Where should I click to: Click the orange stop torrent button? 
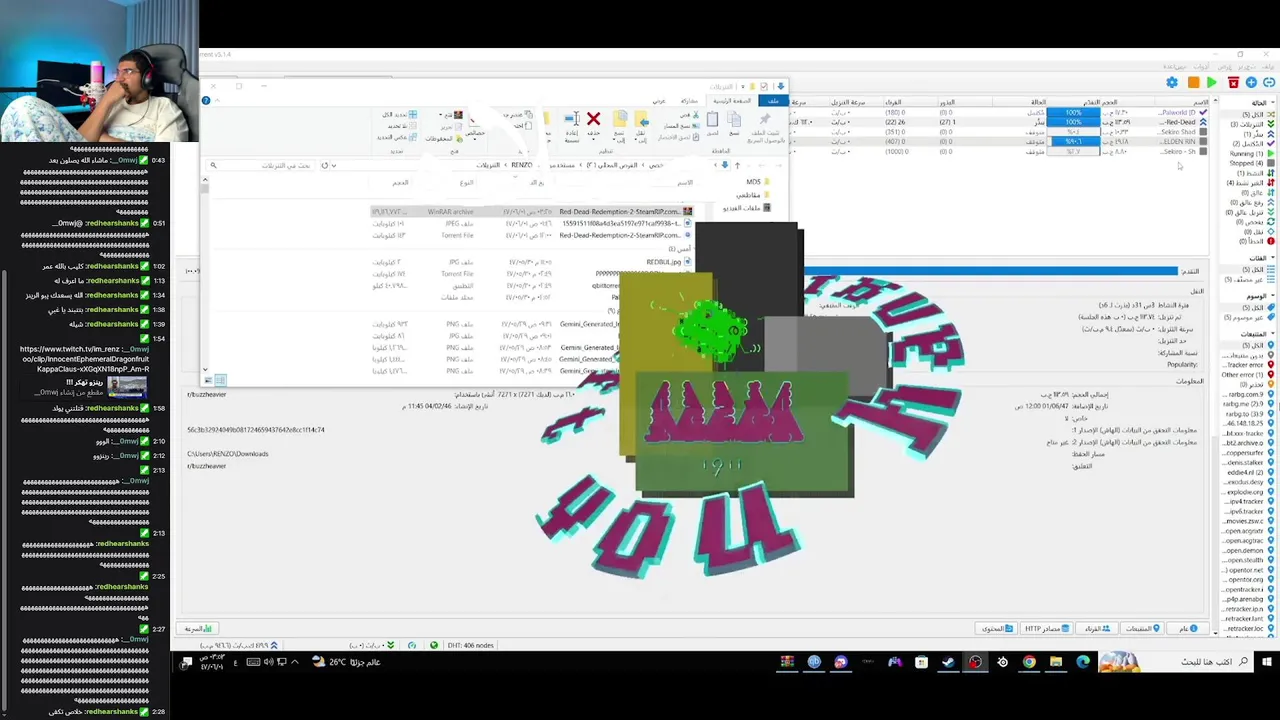tap(1193, 83)
